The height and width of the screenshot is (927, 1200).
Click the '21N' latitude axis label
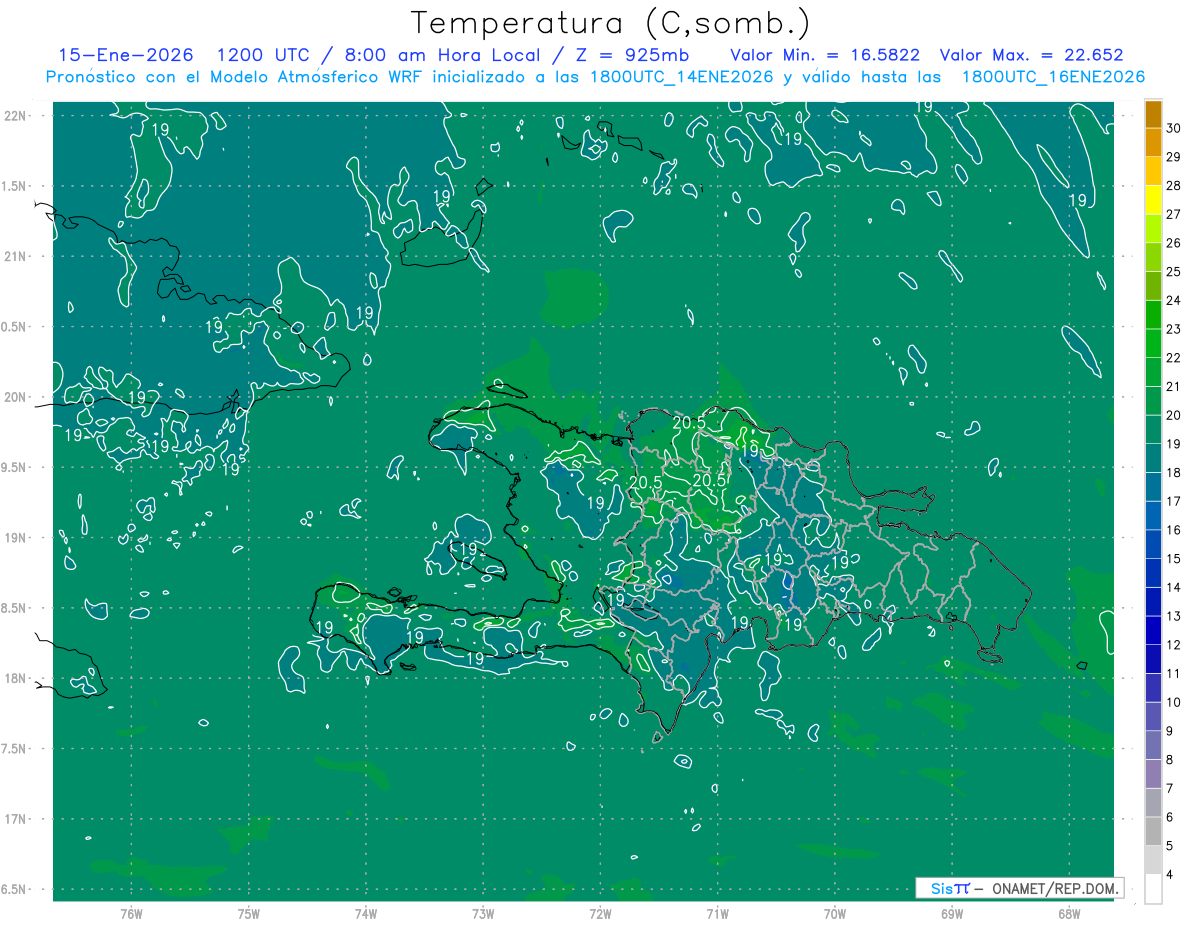coord(15,257)
